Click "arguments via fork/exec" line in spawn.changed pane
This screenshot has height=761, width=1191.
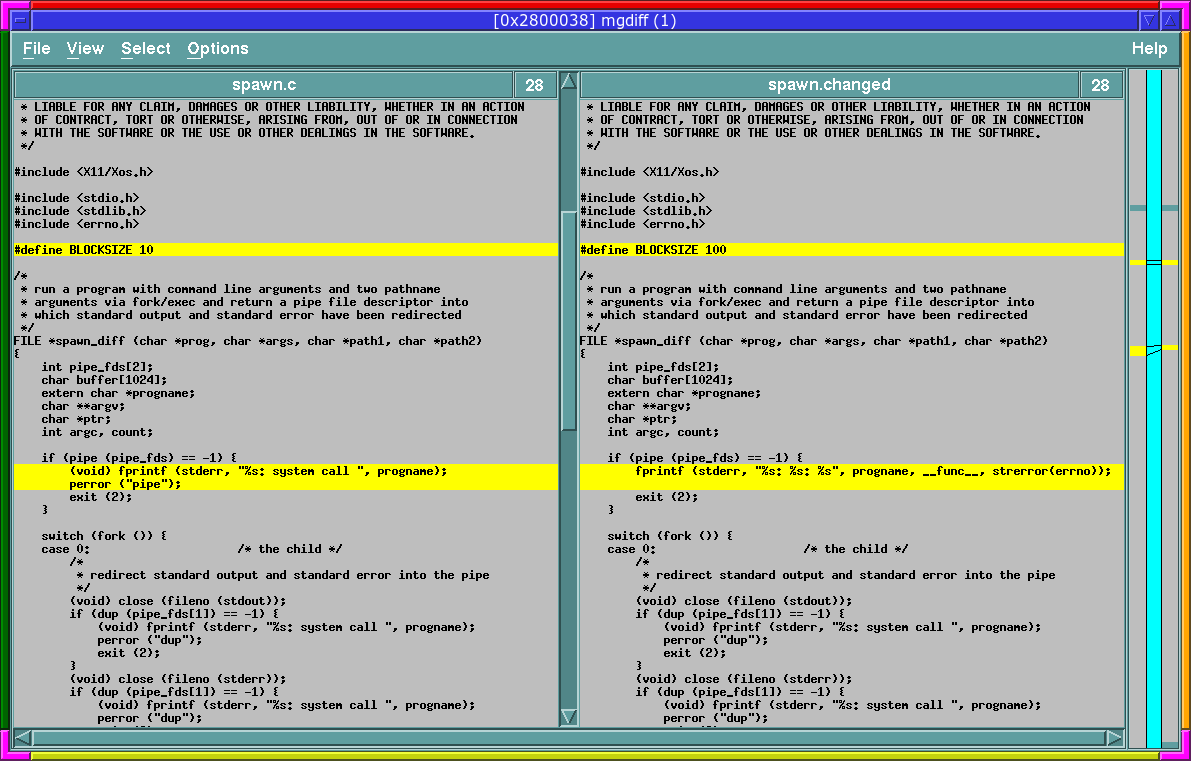(x=810, y=302)
